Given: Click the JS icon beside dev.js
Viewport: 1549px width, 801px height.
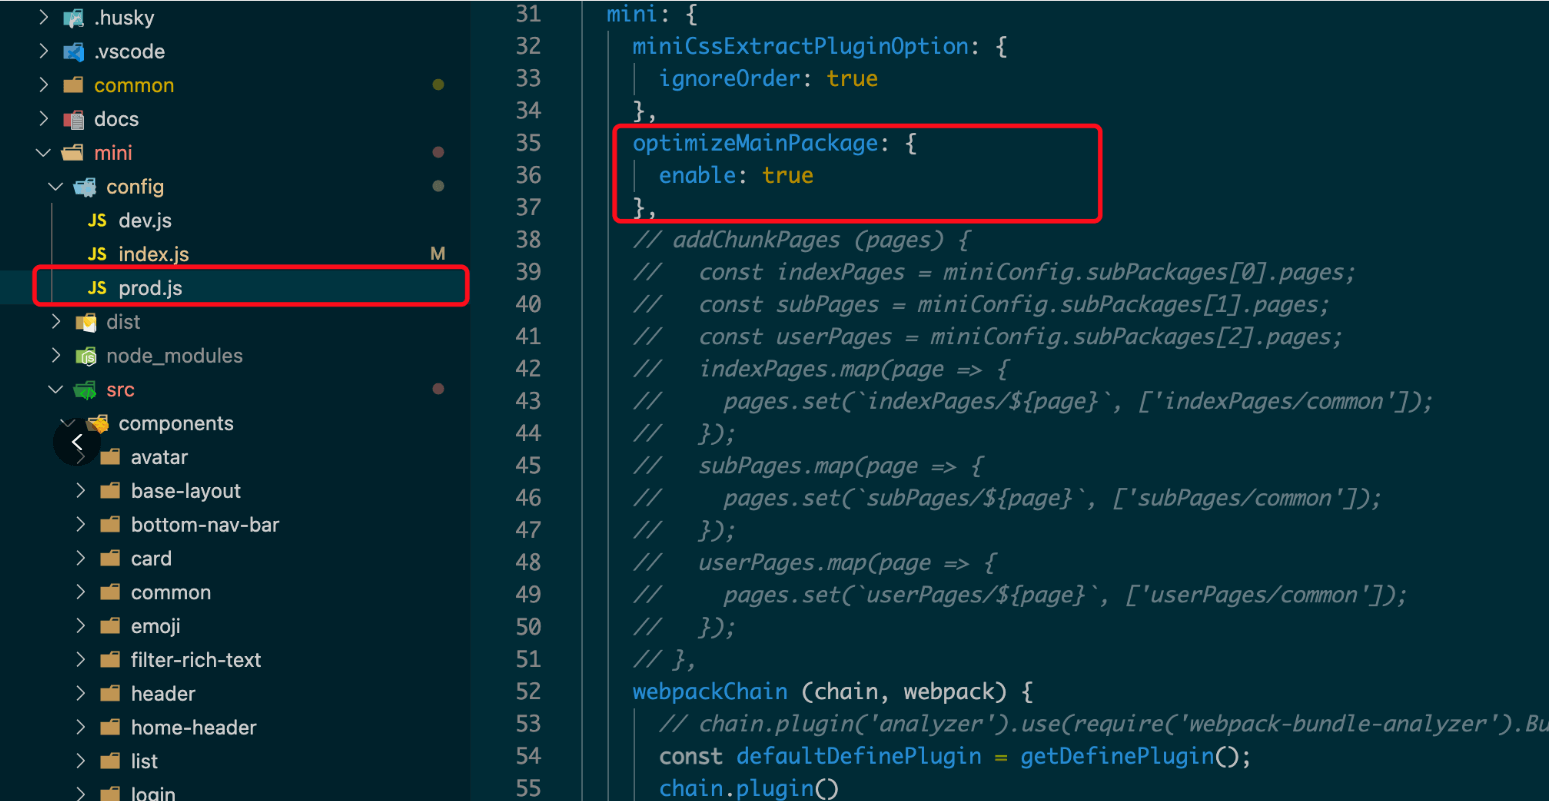Looking at the screenshot, I should coord(97,221).
